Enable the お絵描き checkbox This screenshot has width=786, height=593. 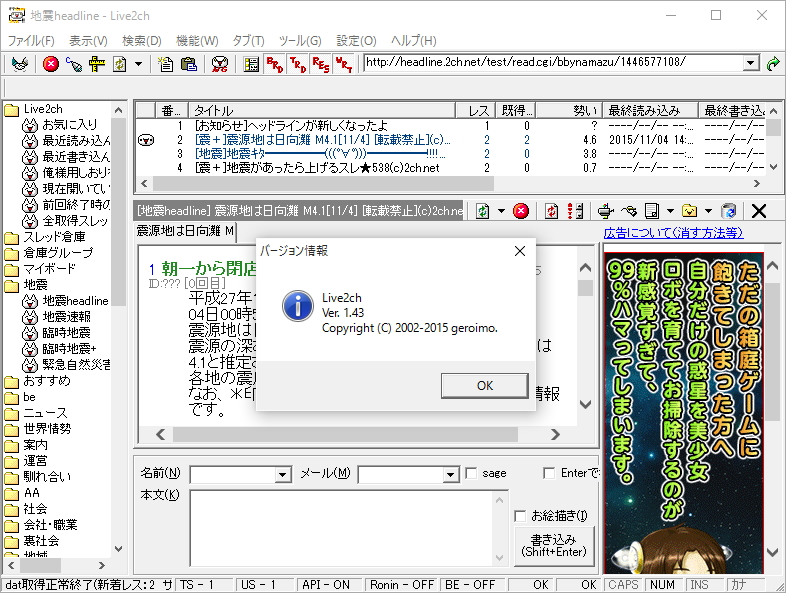tap(520, 515)
